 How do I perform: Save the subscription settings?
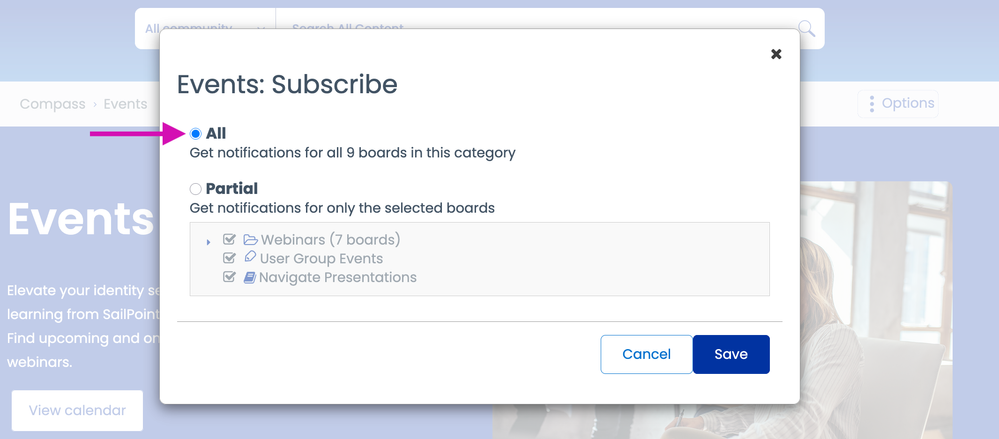(x=731, y=354)
